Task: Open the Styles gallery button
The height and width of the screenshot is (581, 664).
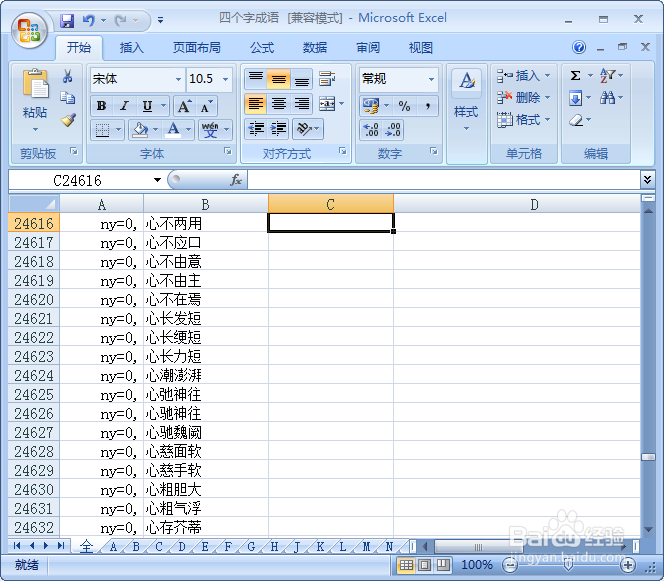Action: tap(467, 100)
